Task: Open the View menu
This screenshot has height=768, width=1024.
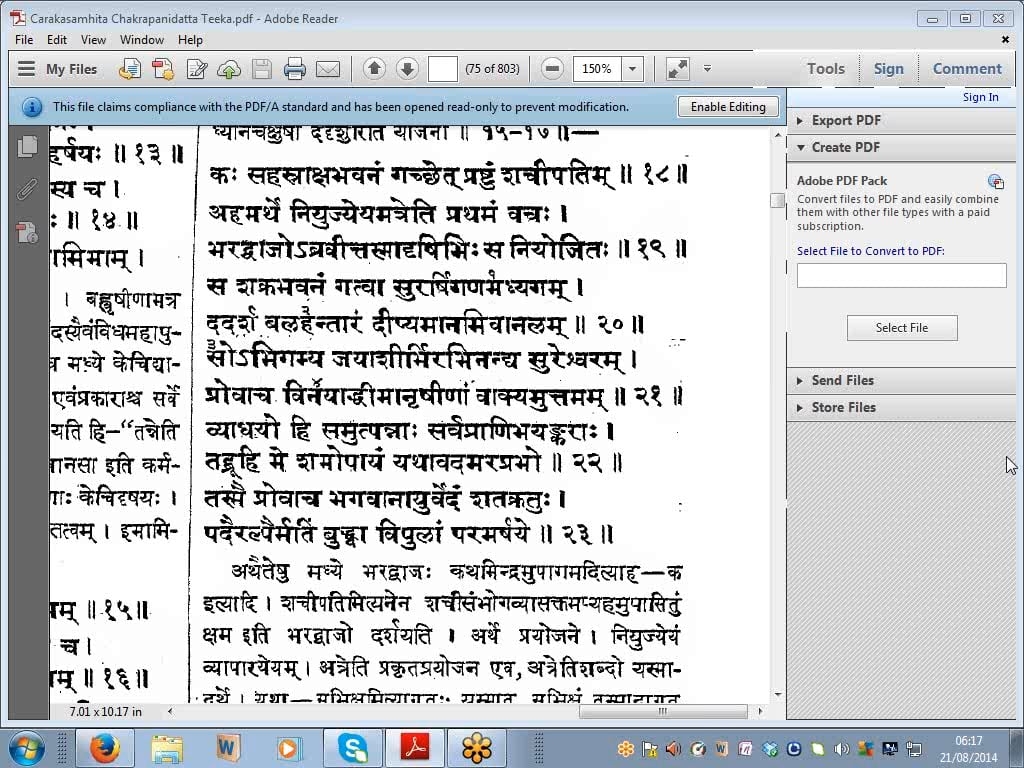Action: [93, 40]
